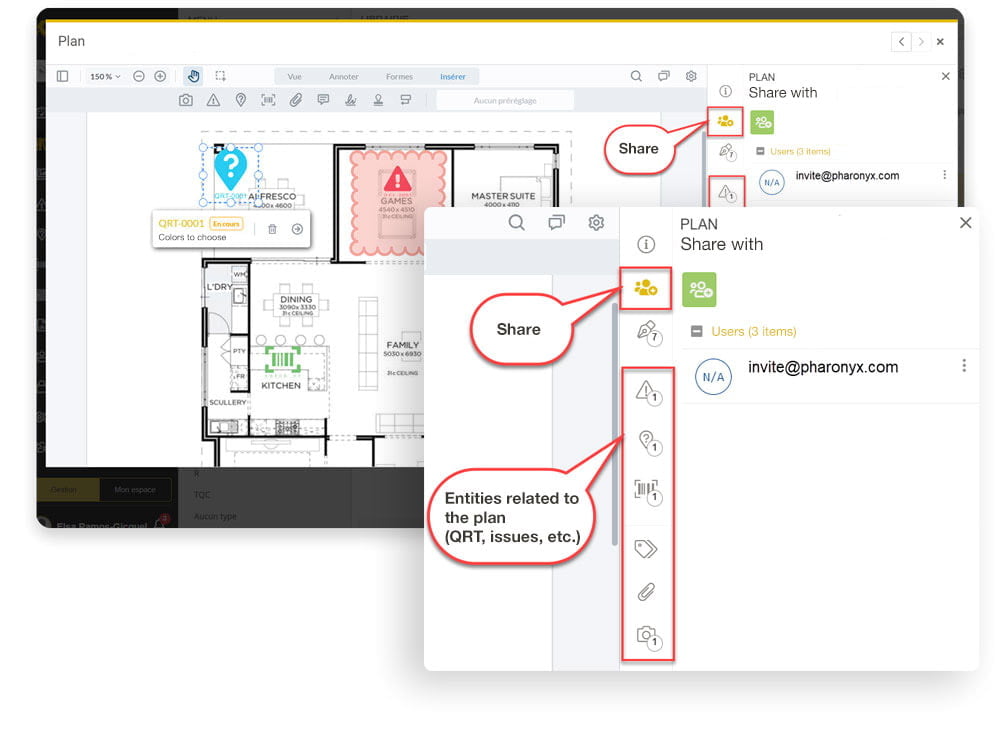Viewport: 1000px width, 736px height.
Task: Open the issues tab in the enlarged inset
Action: click(648, 392)
